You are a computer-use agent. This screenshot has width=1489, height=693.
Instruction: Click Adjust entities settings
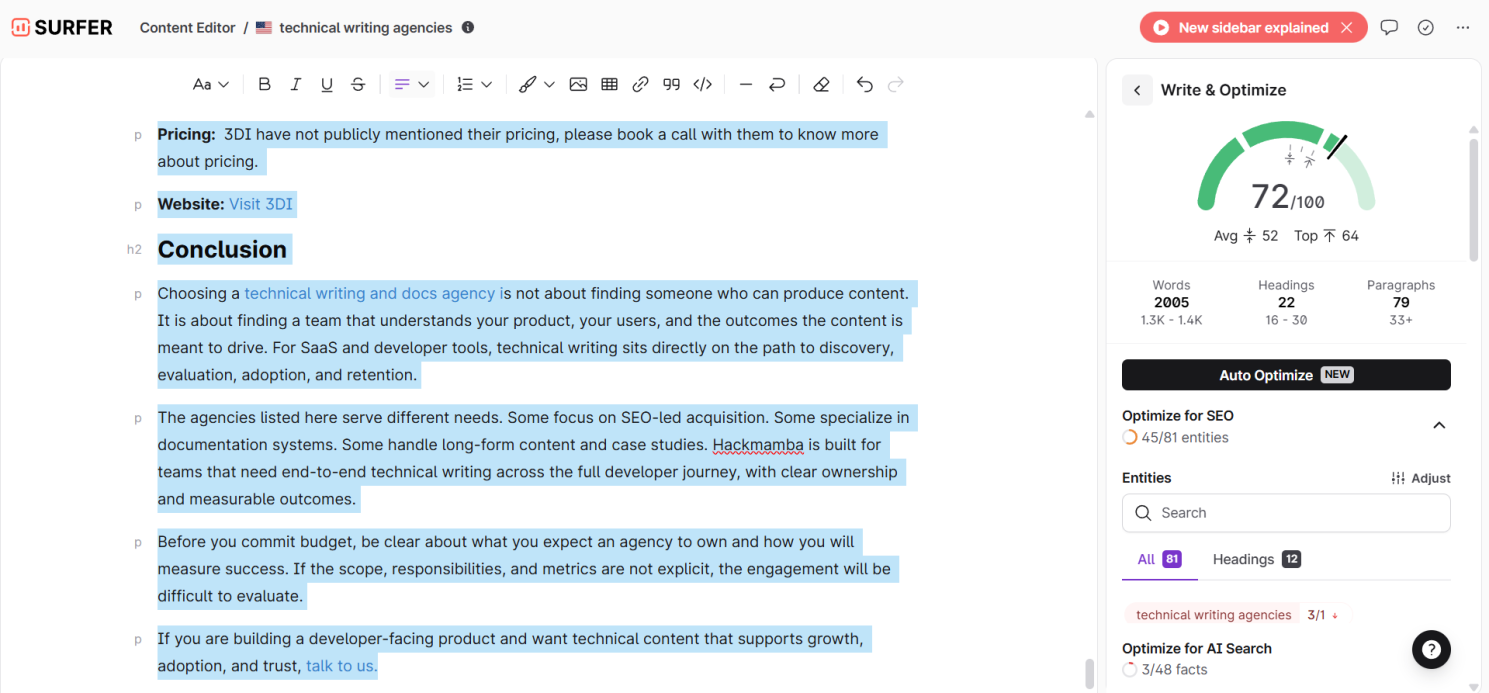[1421, 478]
